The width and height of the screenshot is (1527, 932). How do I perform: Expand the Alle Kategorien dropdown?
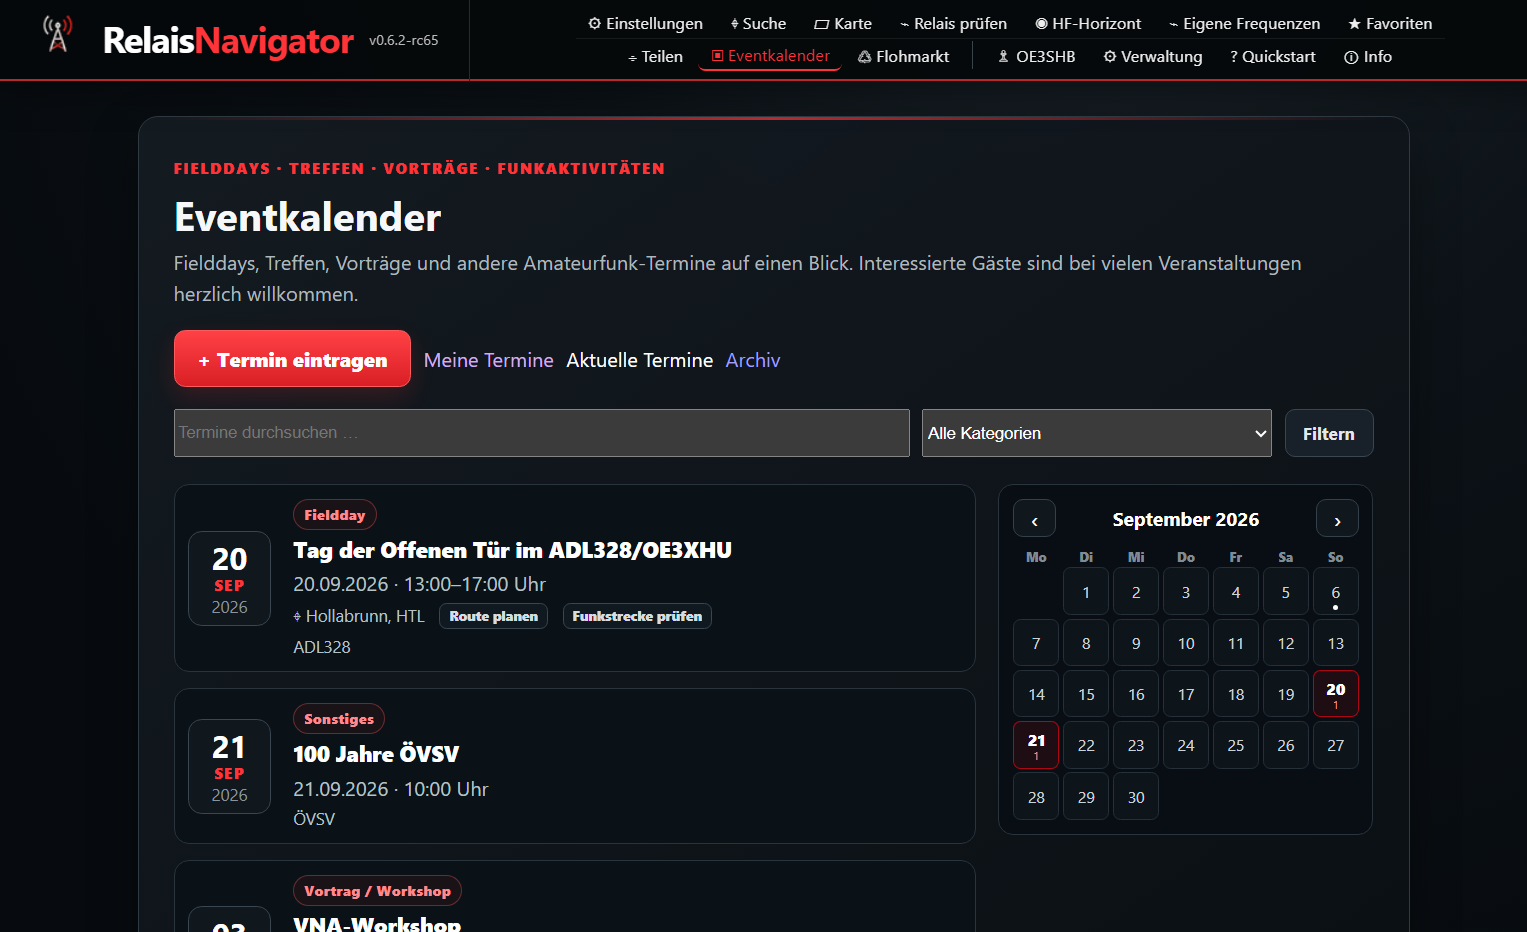pyautogui.click(x=1097, y=433)
